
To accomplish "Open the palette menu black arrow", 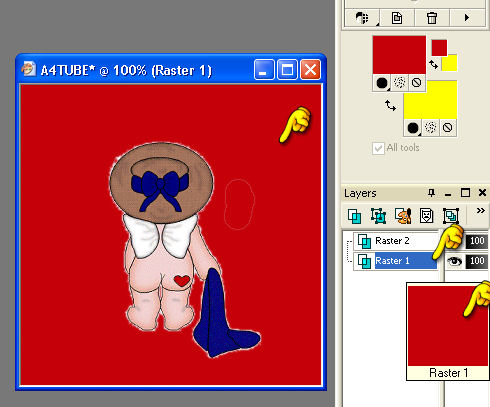I will [467, 17].
